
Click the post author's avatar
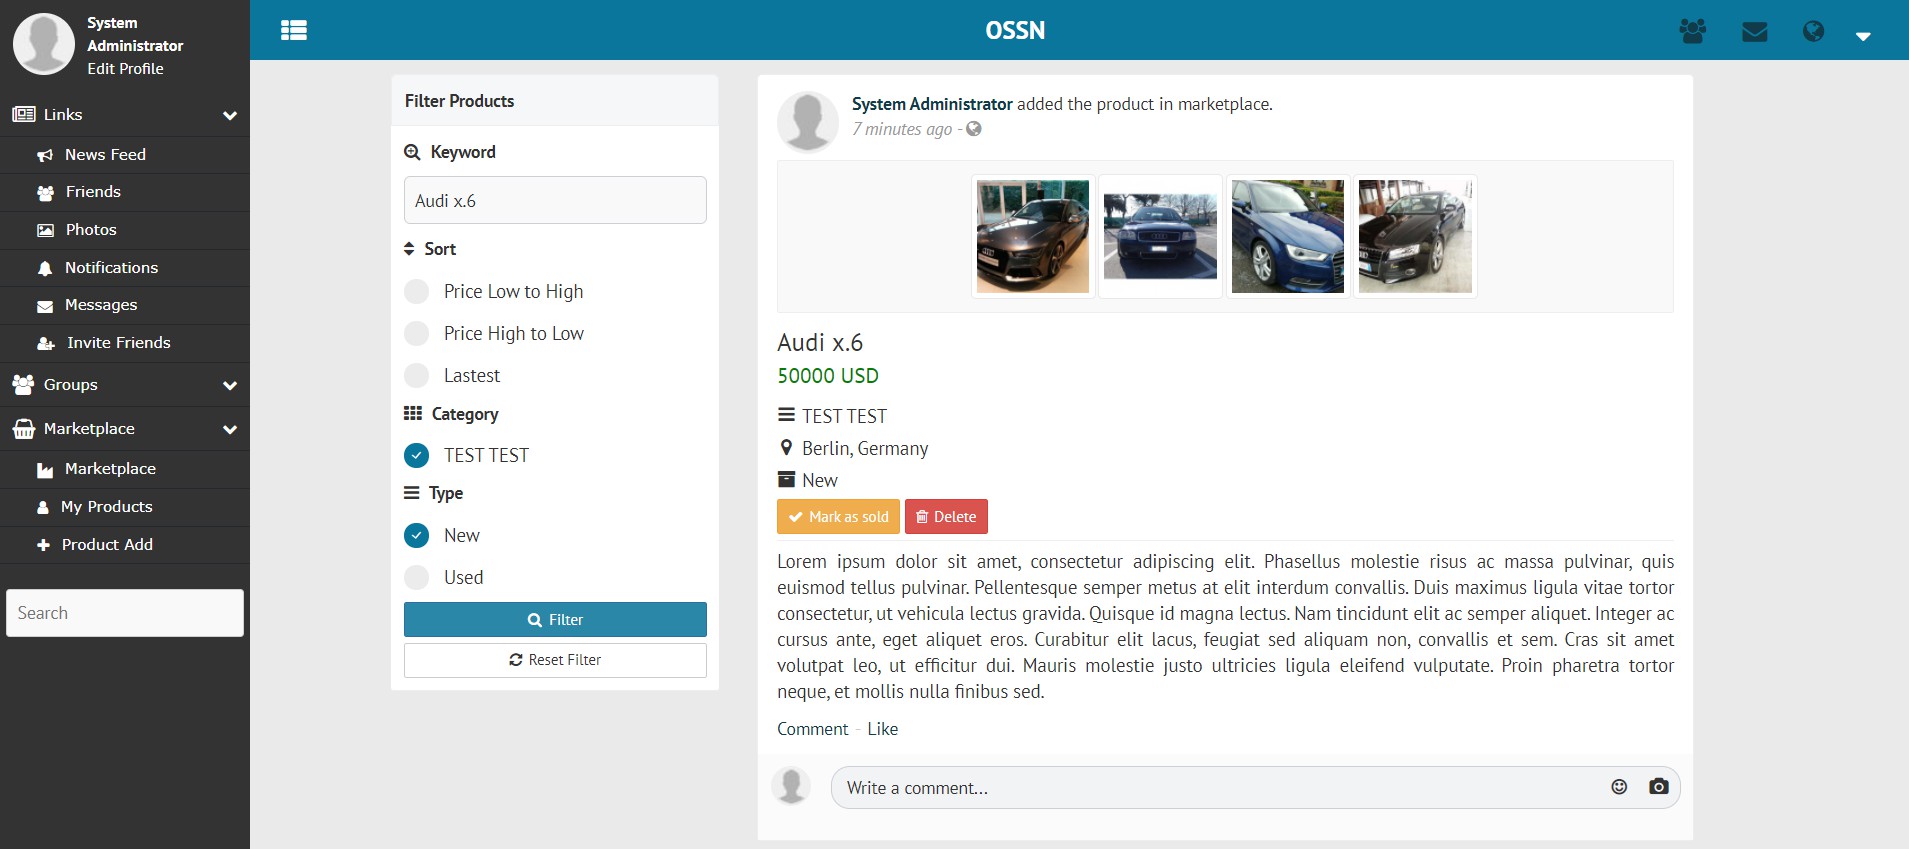pos(808,122)
